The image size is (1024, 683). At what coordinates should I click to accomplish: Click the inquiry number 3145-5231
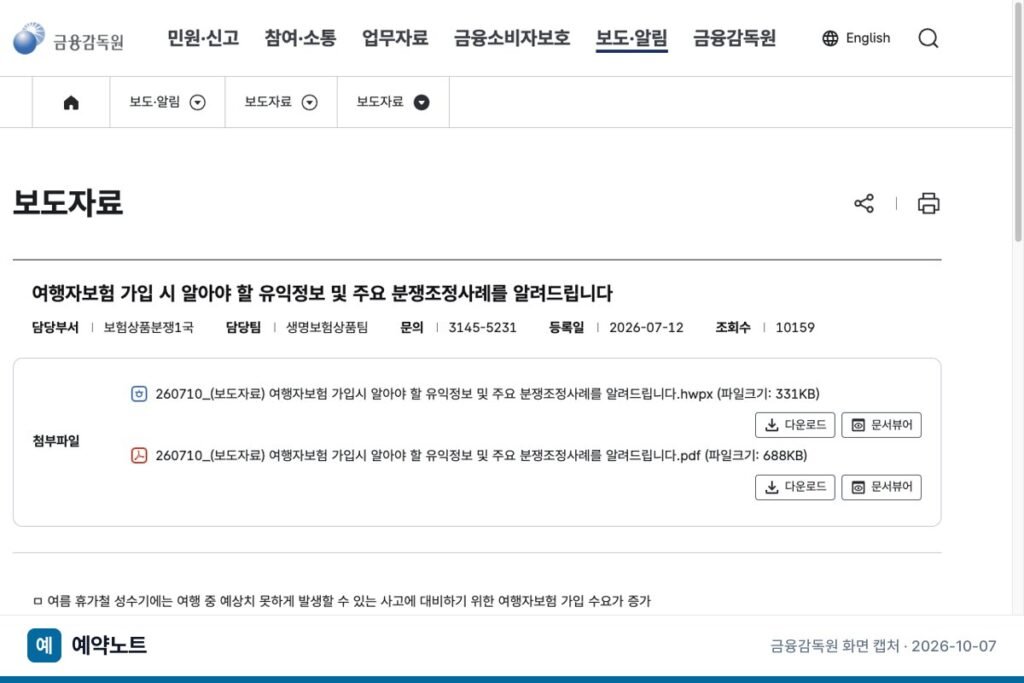tap(482, 328)
